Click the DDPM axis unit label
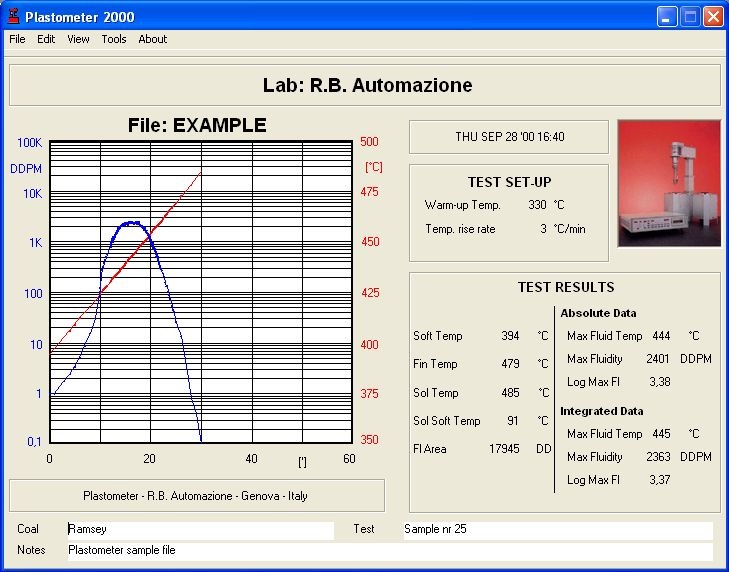The image size is (729, 572). [x=26, y=169]
